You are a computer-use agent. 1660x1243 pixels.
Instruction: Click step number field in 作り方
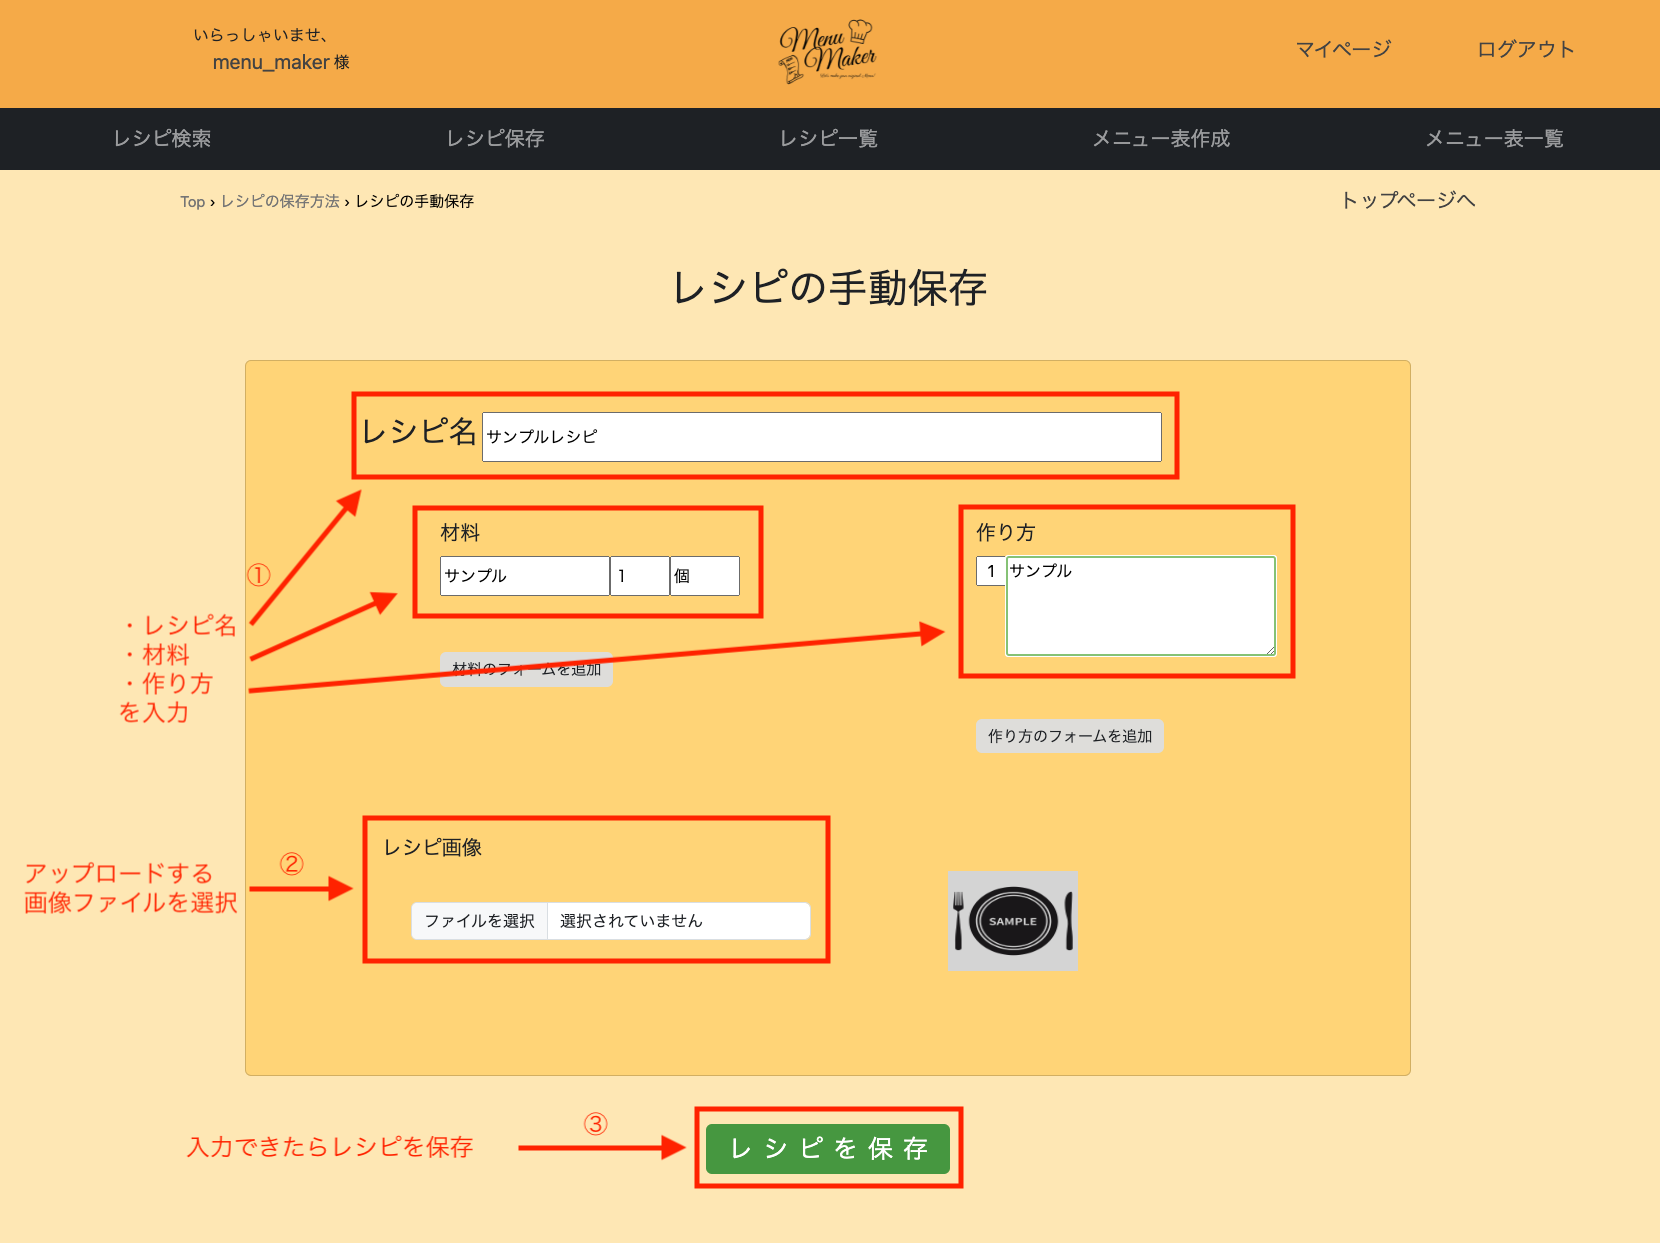[x=991, y=571]
